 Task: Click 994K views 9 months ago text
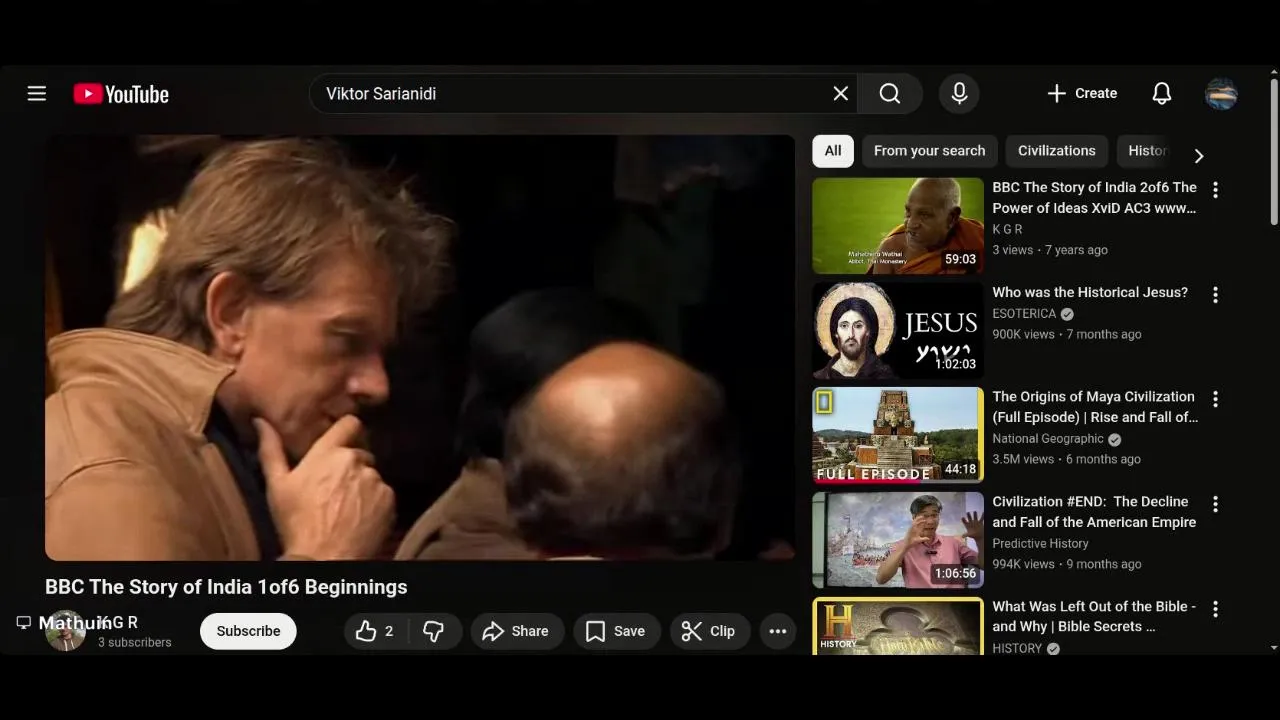tap(1066, 564)
